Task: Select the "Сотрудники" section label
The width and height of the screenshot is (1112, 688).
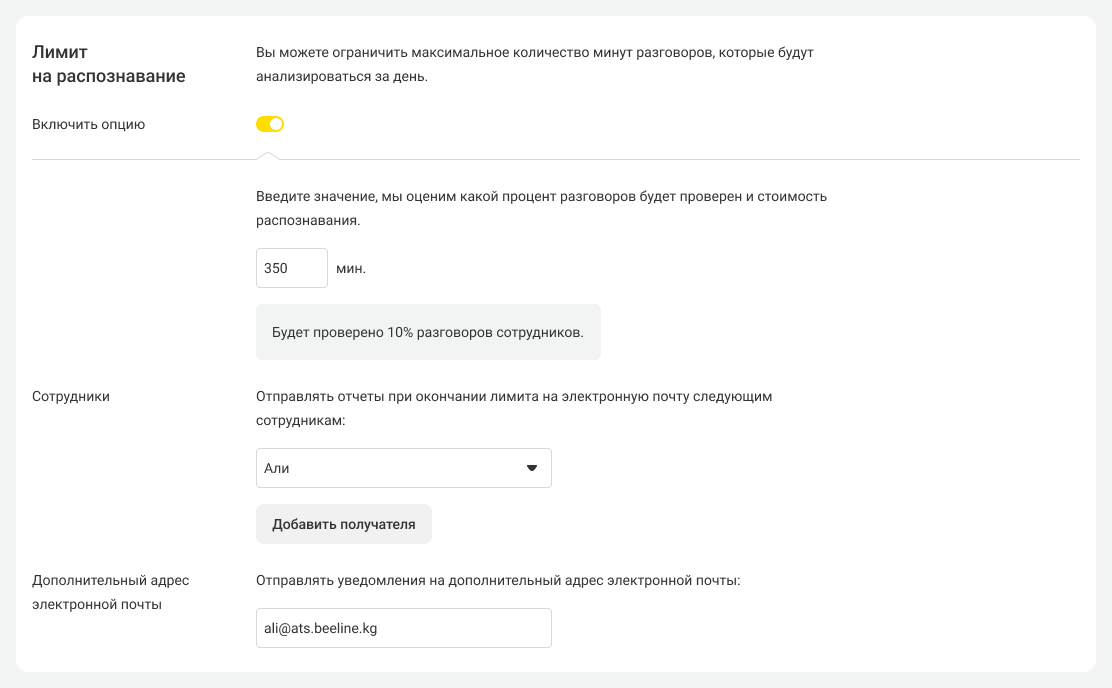Action: click(71, 396)
